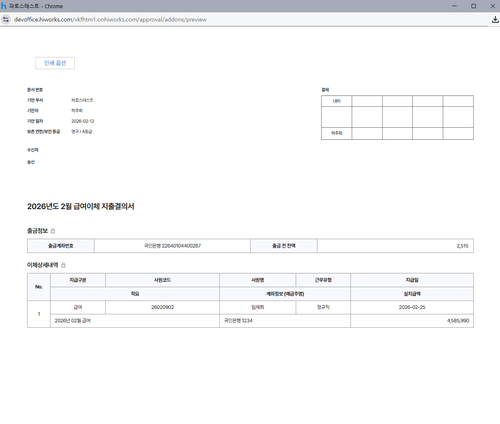Click the 인쇄 옵션 button
Screen dimensions: 500x424
55,63
